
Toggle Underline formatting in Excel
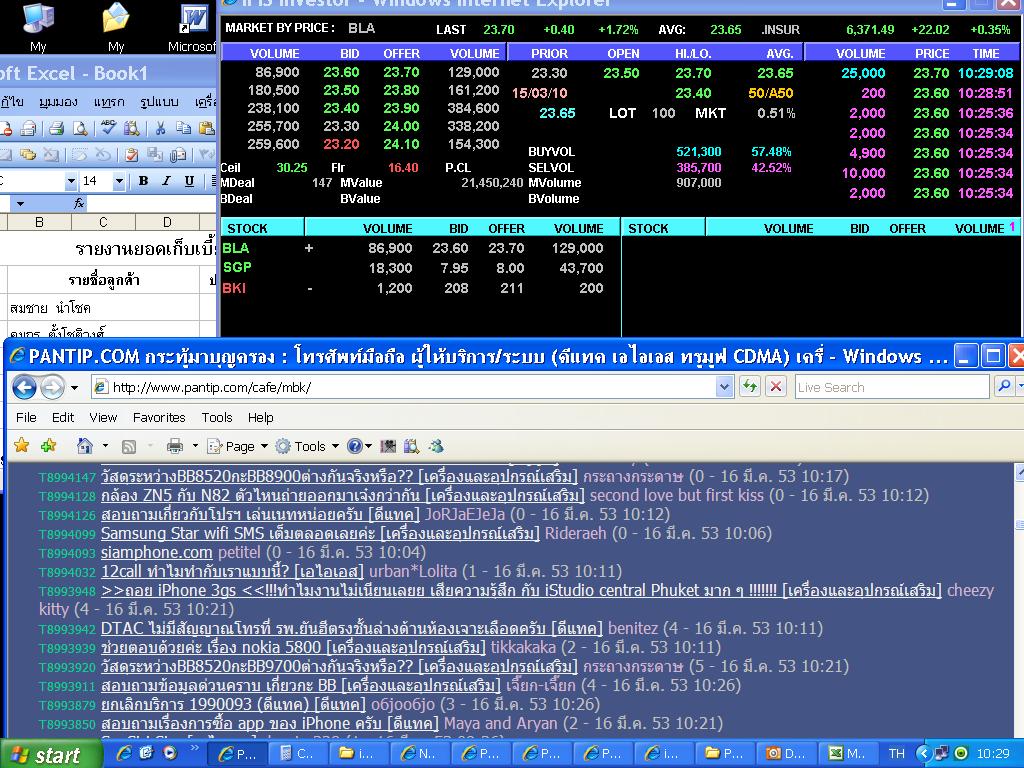(189, 181)
